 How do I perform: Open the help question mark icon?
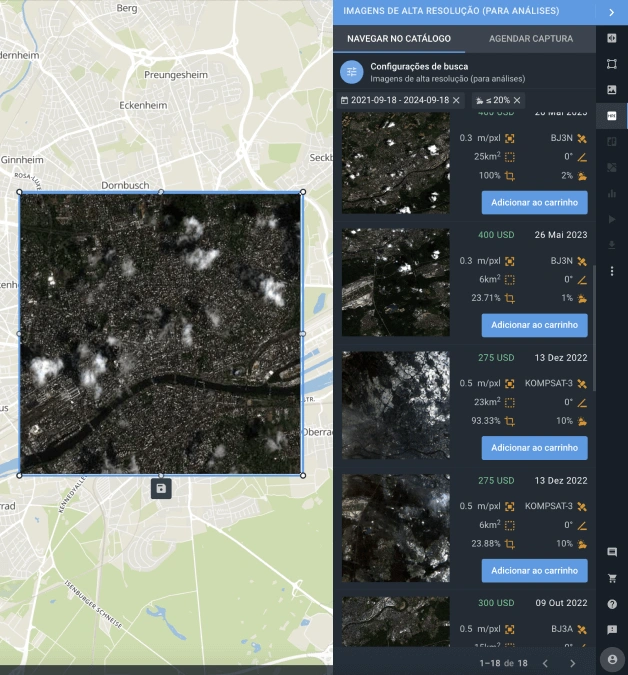click(x=612, y=604)
